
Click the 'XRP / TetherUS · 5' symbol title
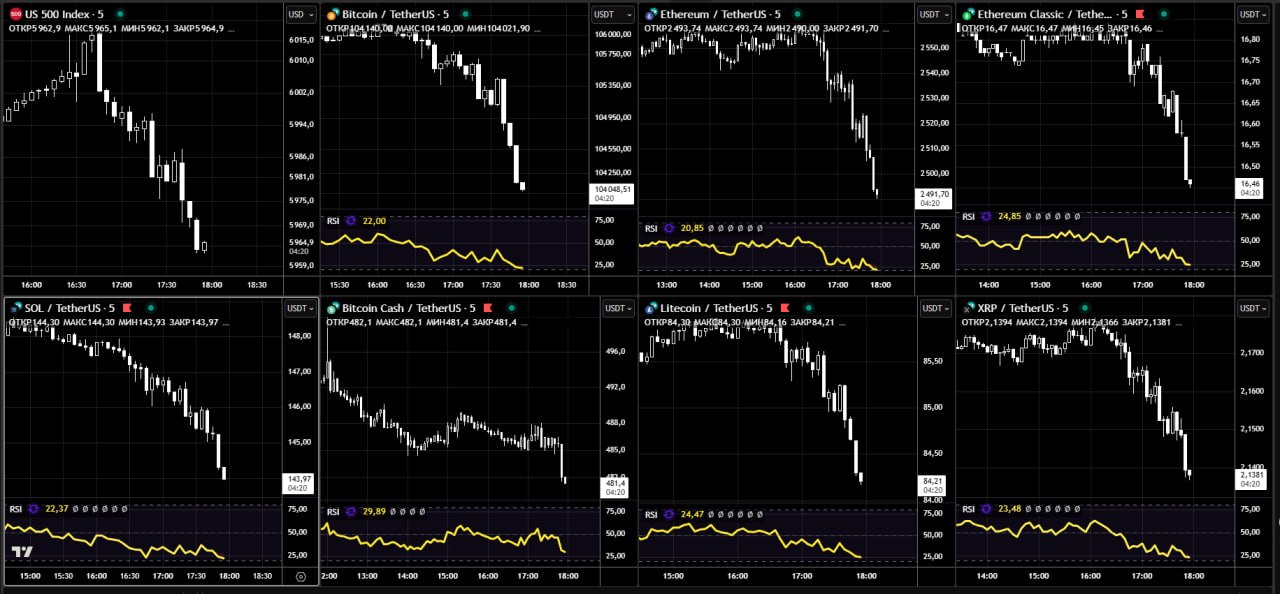pos(1022,308)
